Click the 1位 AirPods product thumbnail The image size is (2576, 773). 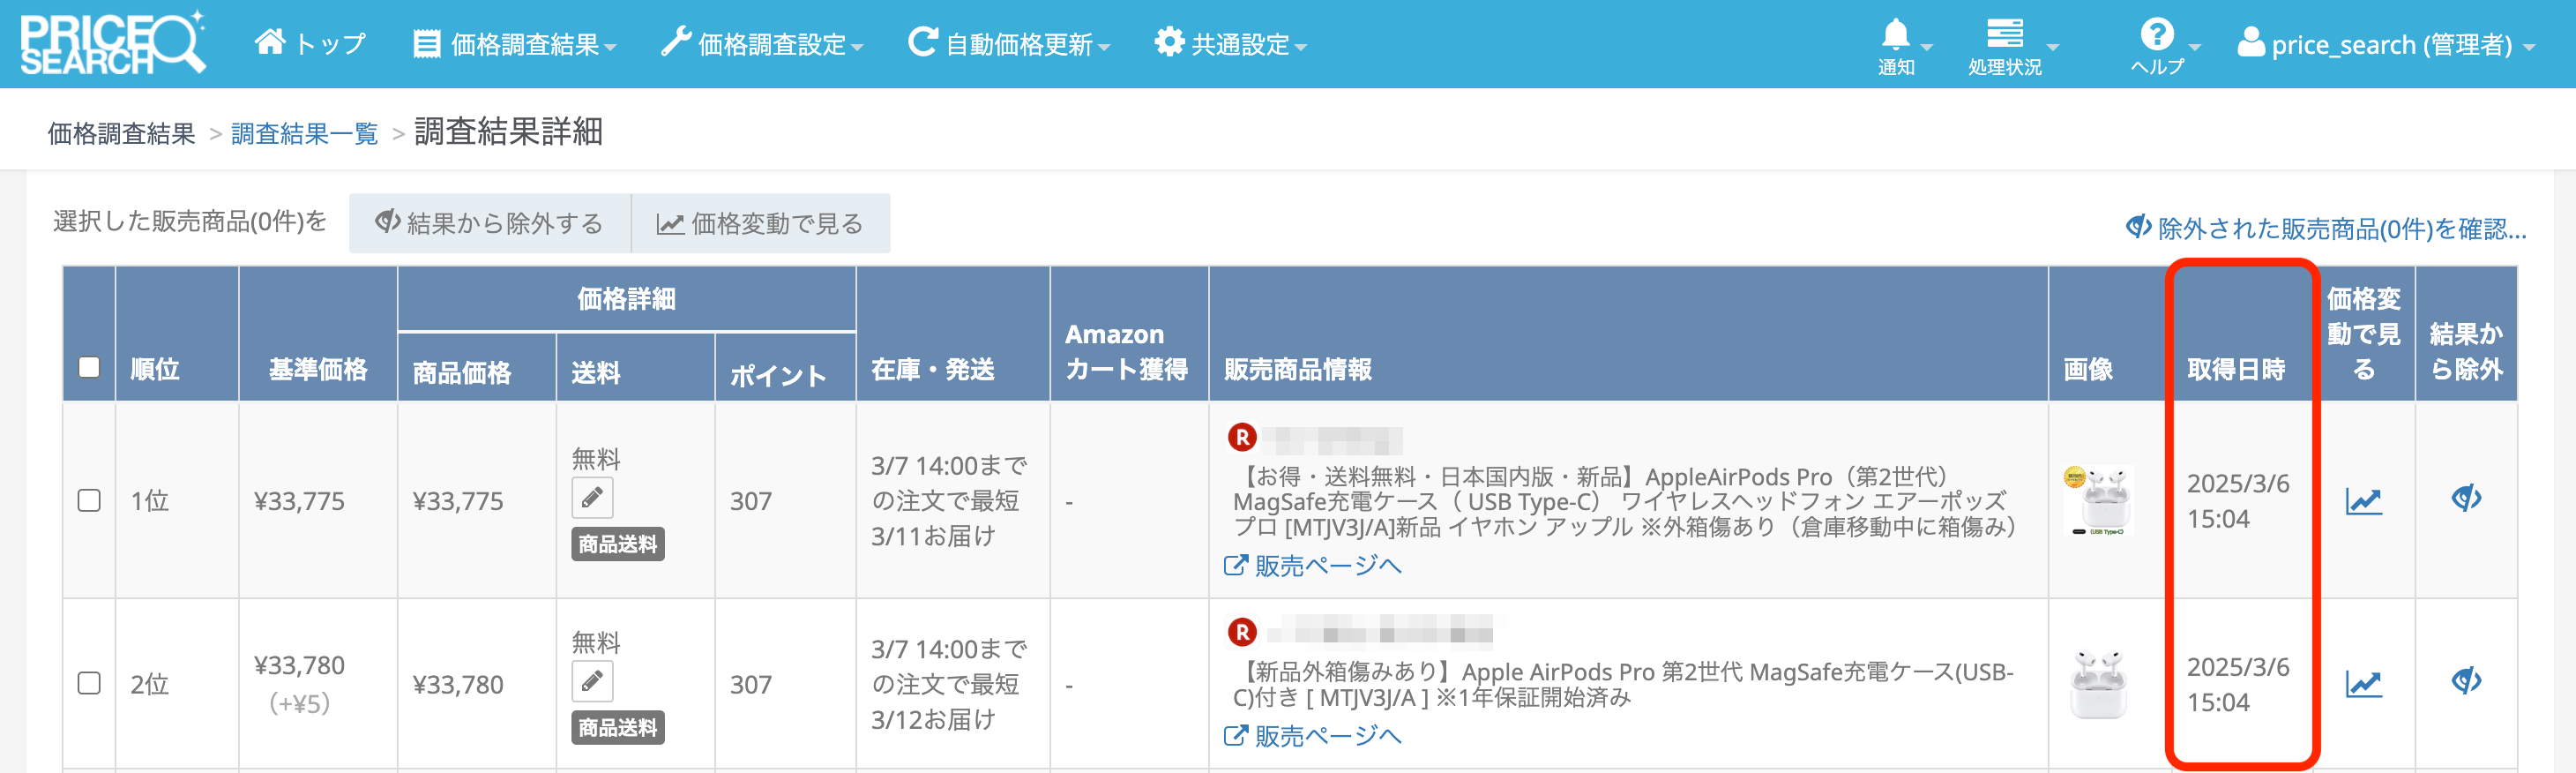2098,500
